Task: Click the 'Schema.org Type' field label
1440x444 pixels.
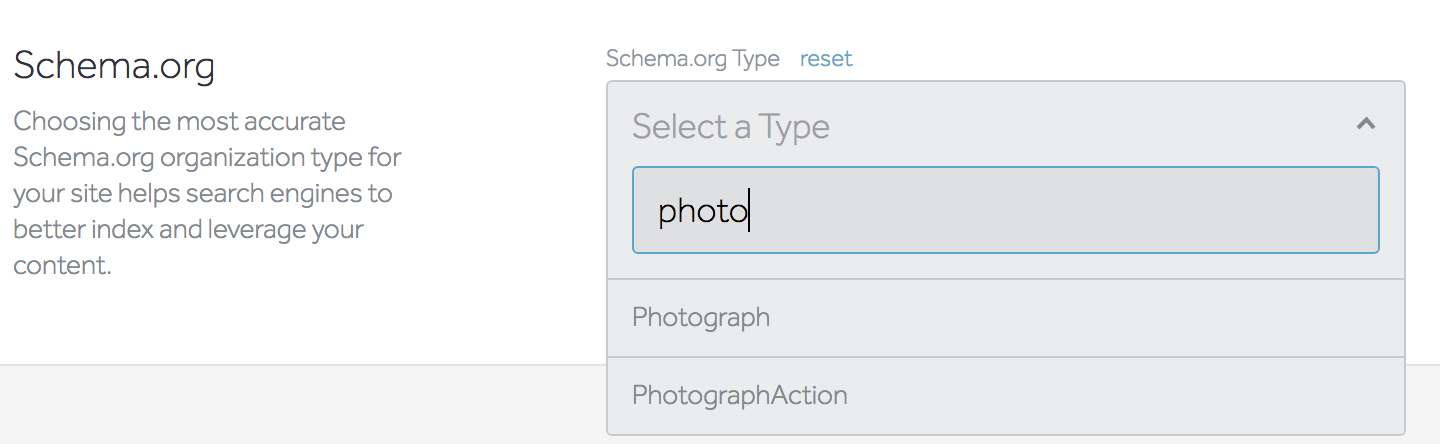Action: coord(692,59)
